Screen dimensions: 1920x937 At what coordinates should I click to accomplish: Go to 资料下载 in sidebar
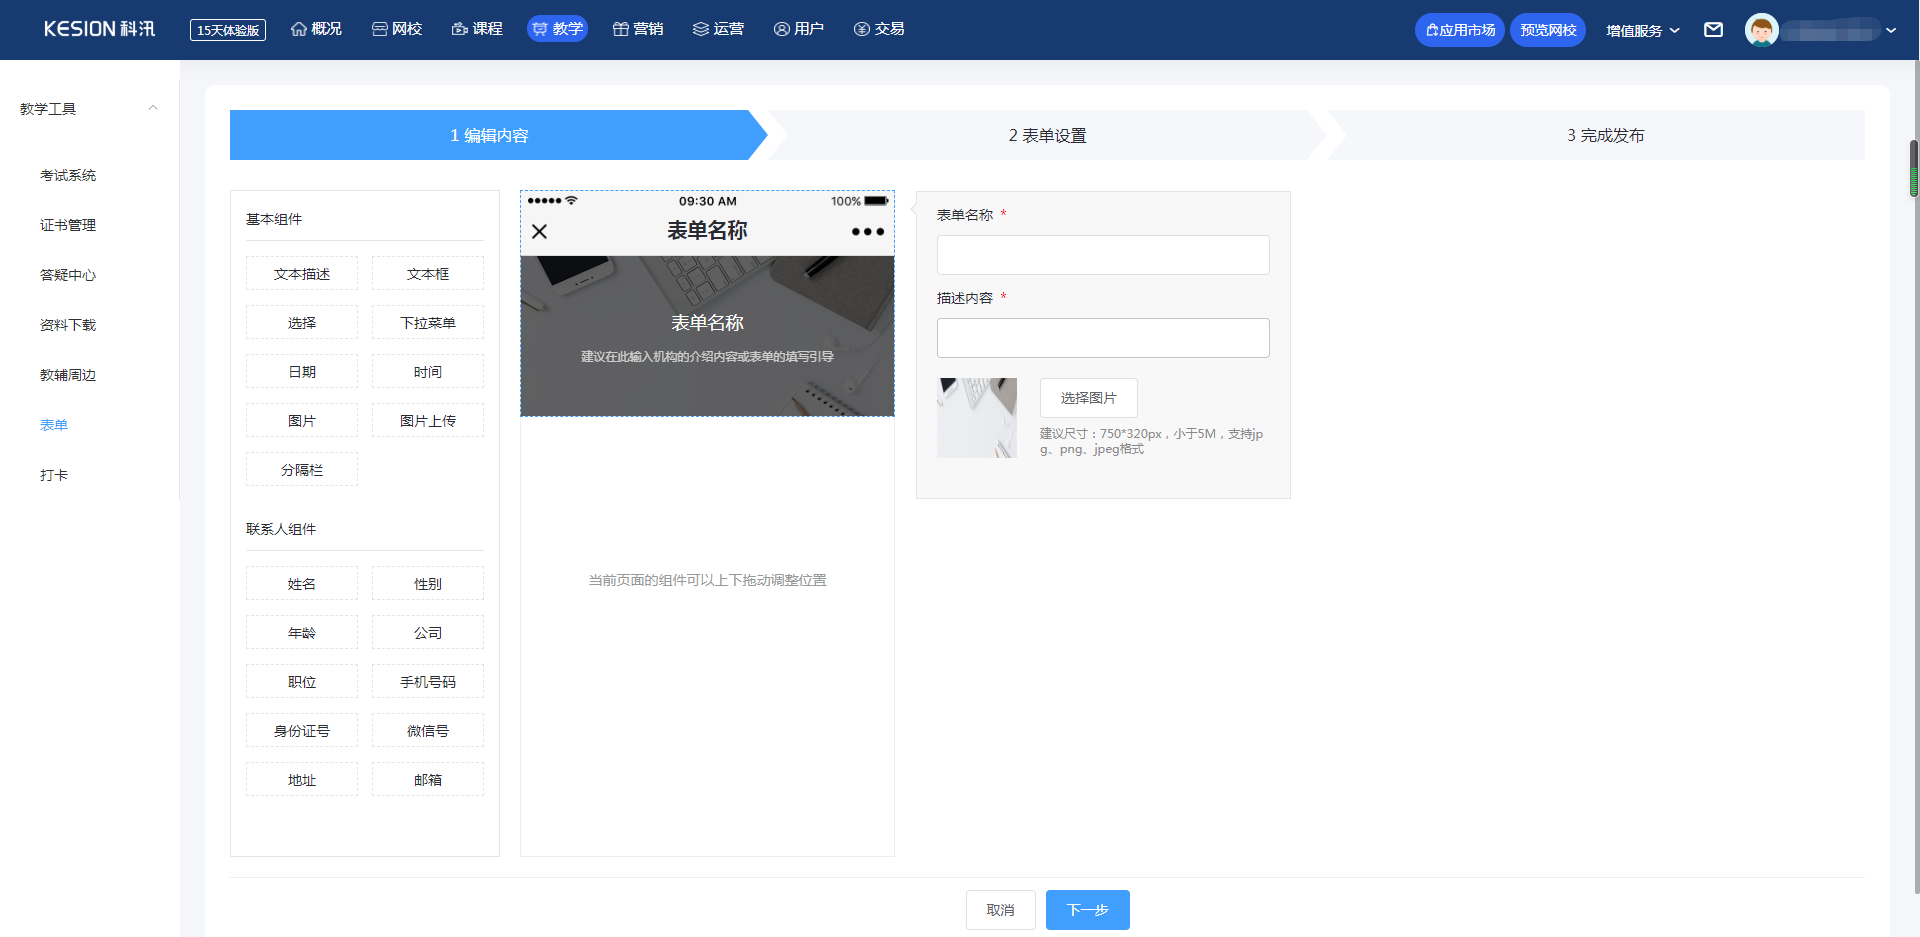[x=68, y=325]
